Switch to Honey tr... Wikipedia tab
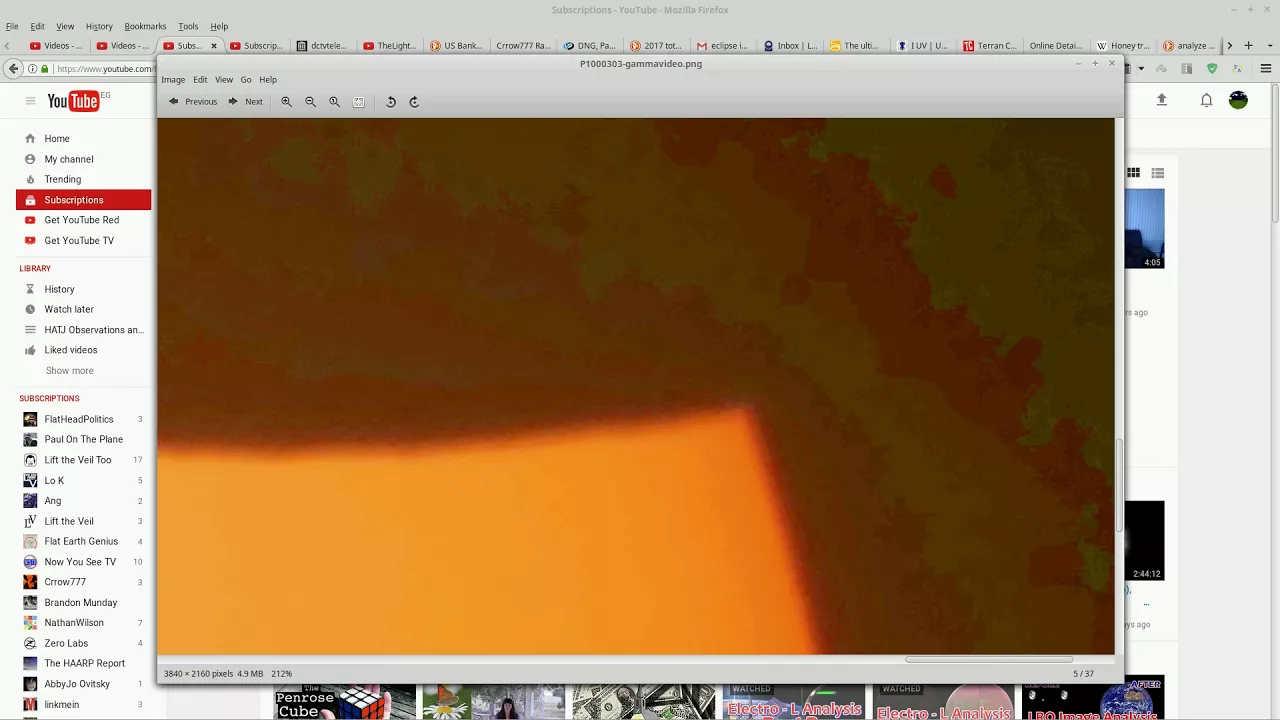Viewport: 1280px width, 720px height. coord(1122,45)
